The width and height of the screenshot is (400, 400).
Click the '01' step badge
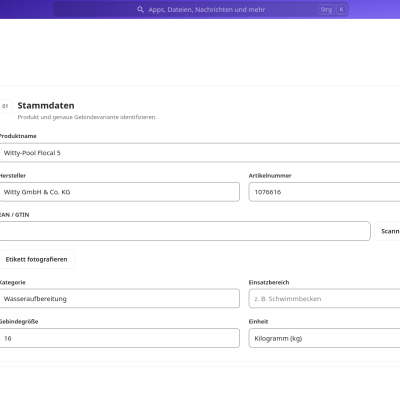[5, 106]
